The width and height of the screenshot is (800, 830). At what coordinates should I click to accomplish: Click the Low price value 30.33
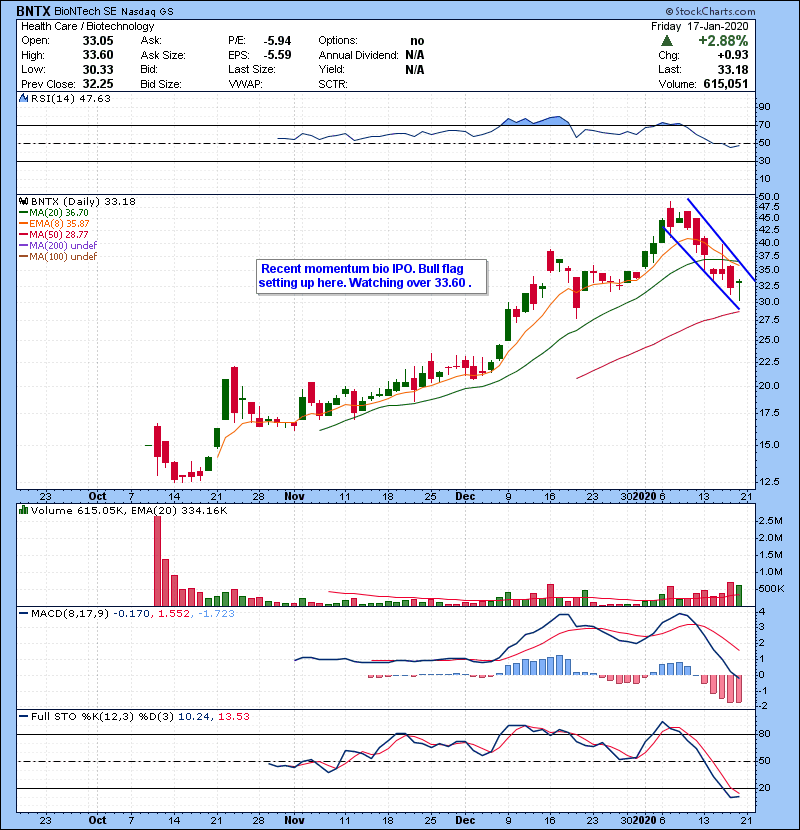(98, 69)
